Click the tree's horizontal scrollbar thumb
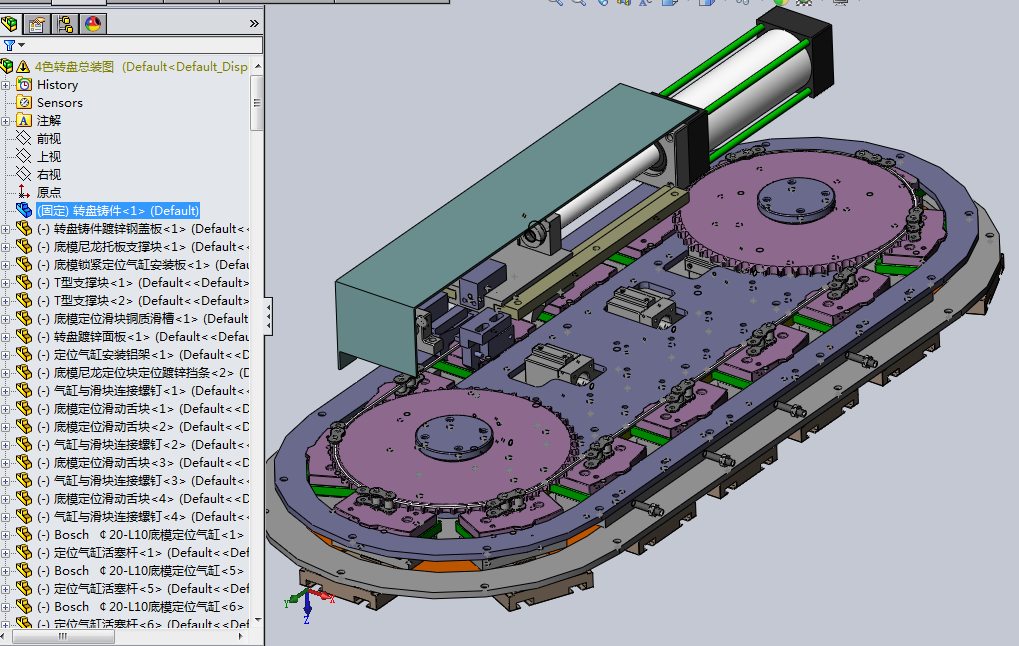The width and height of the screenshot is (1019, 646). (x=62, y=637)
